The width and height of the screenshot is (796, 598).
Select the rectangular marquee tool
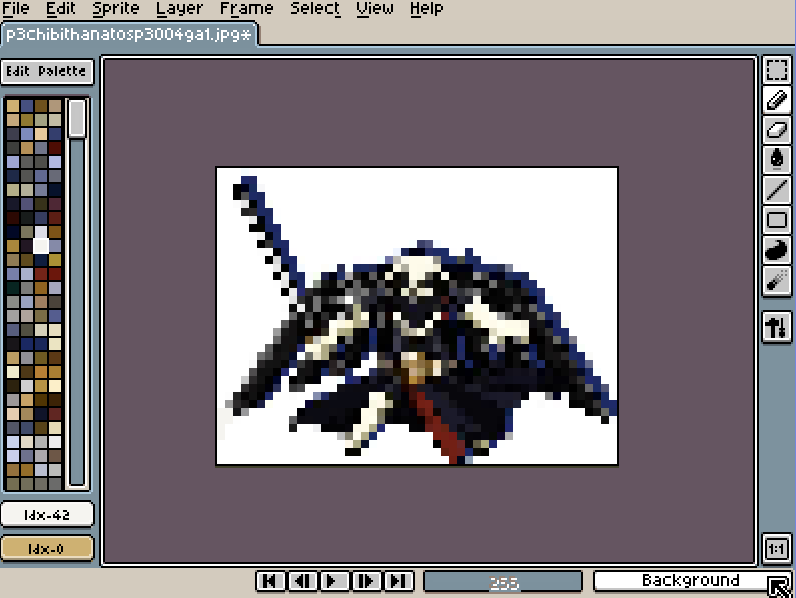pyautogui.click(x=777, y=70)
